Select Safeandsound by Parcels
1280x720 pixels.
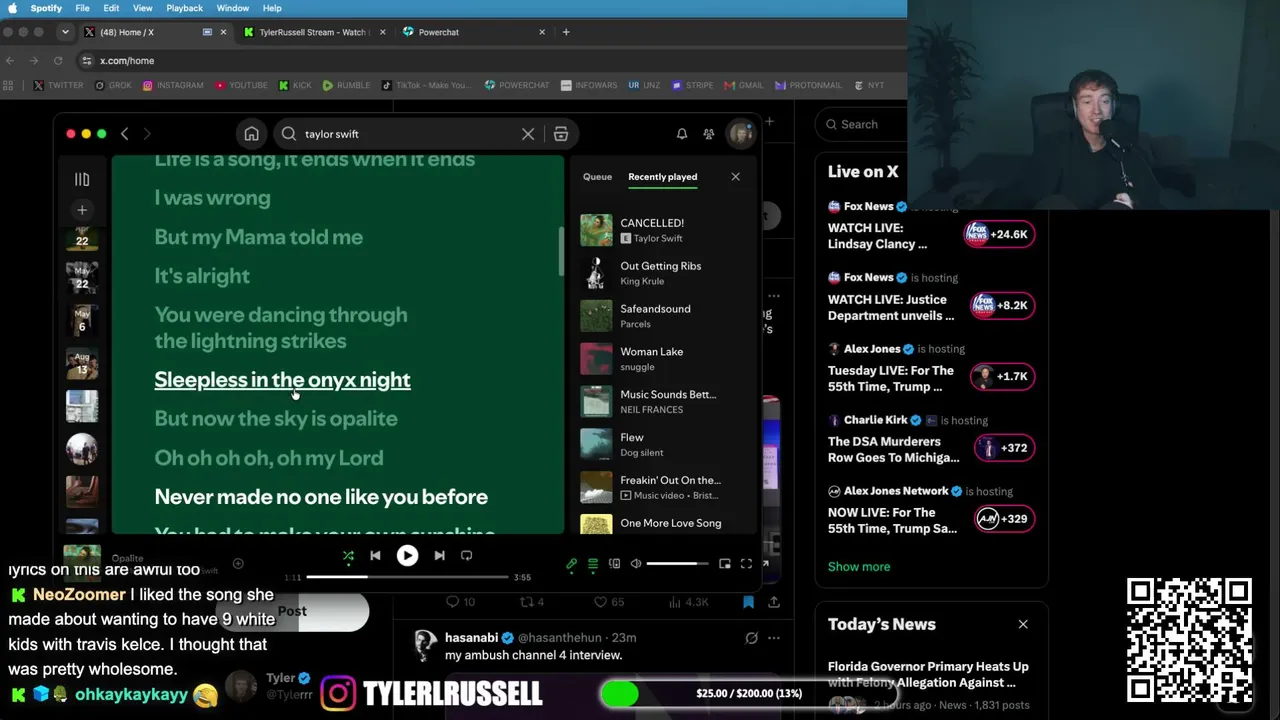[664, 316]
